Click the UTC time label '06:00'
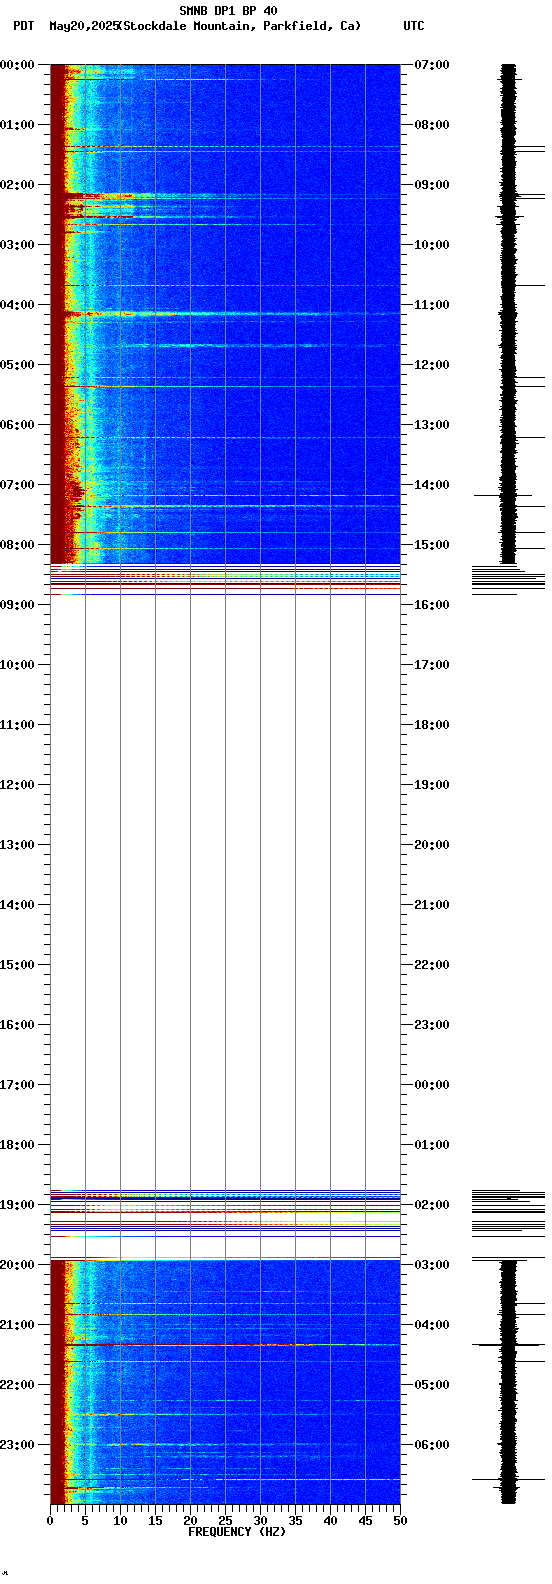Screen dimensions: 552x1584 [x=432, y=1444]
